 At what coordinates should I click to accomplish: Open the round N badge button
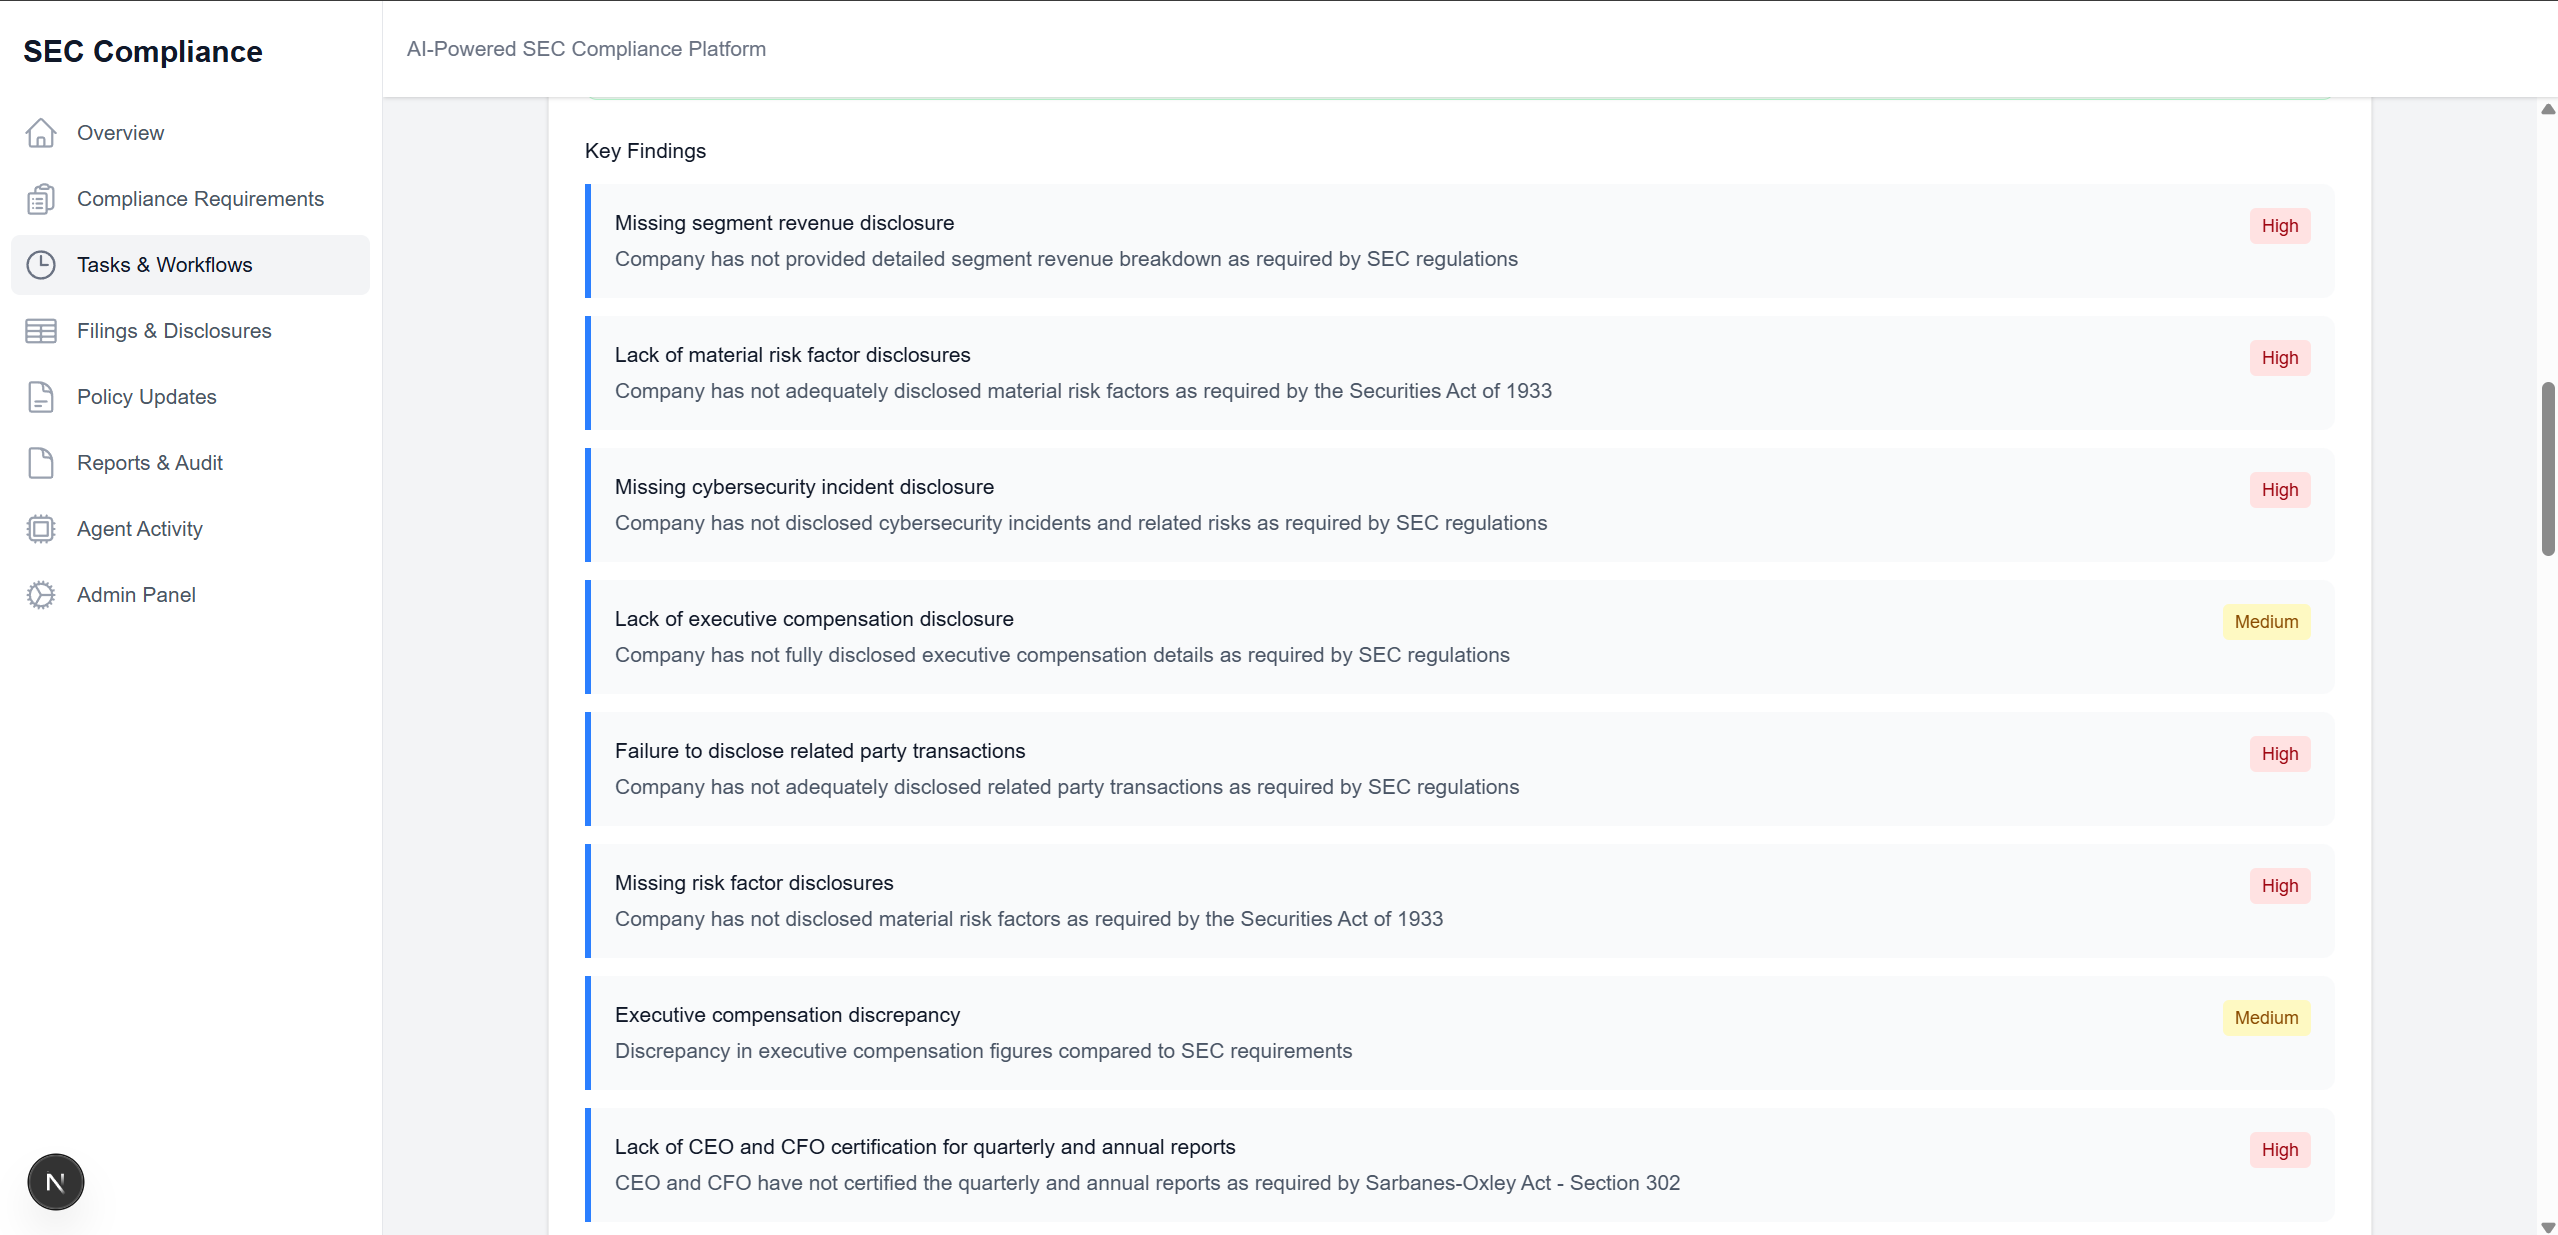coord(56,1182)
